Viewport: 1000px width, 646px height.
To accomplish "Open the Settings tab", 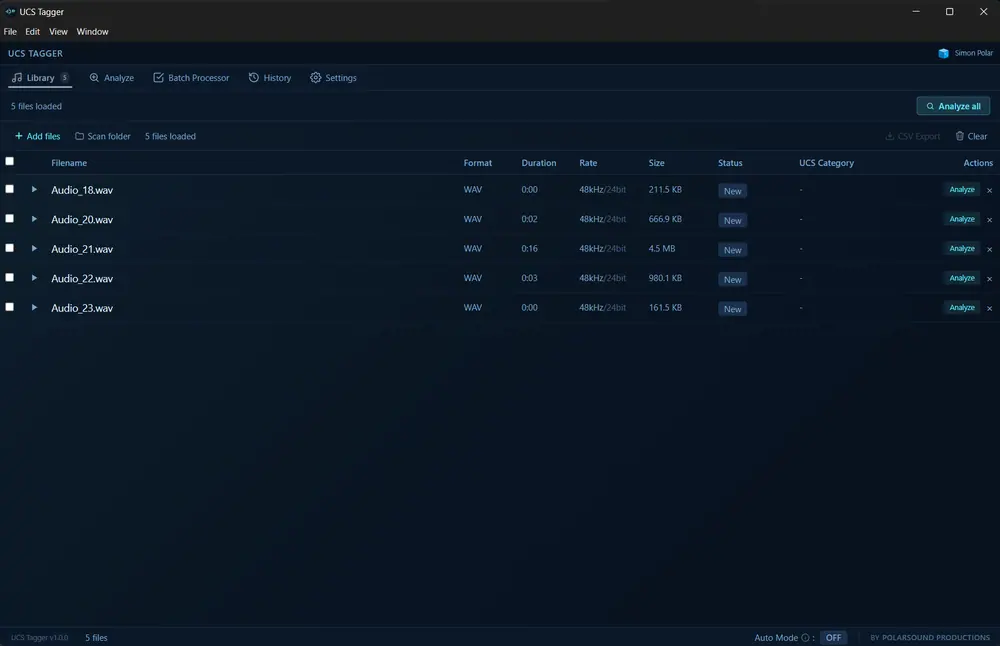I will (334, 78).
